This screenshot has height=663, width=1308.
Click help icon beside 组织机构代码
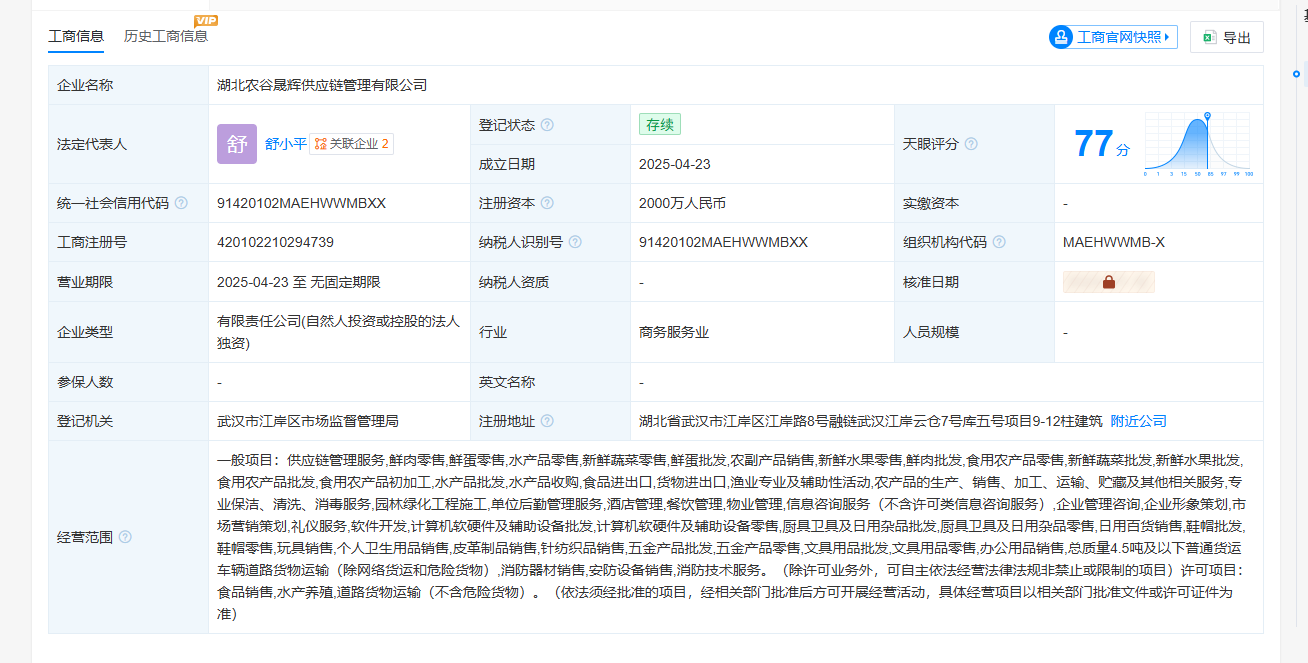click(x=999, y=242)
